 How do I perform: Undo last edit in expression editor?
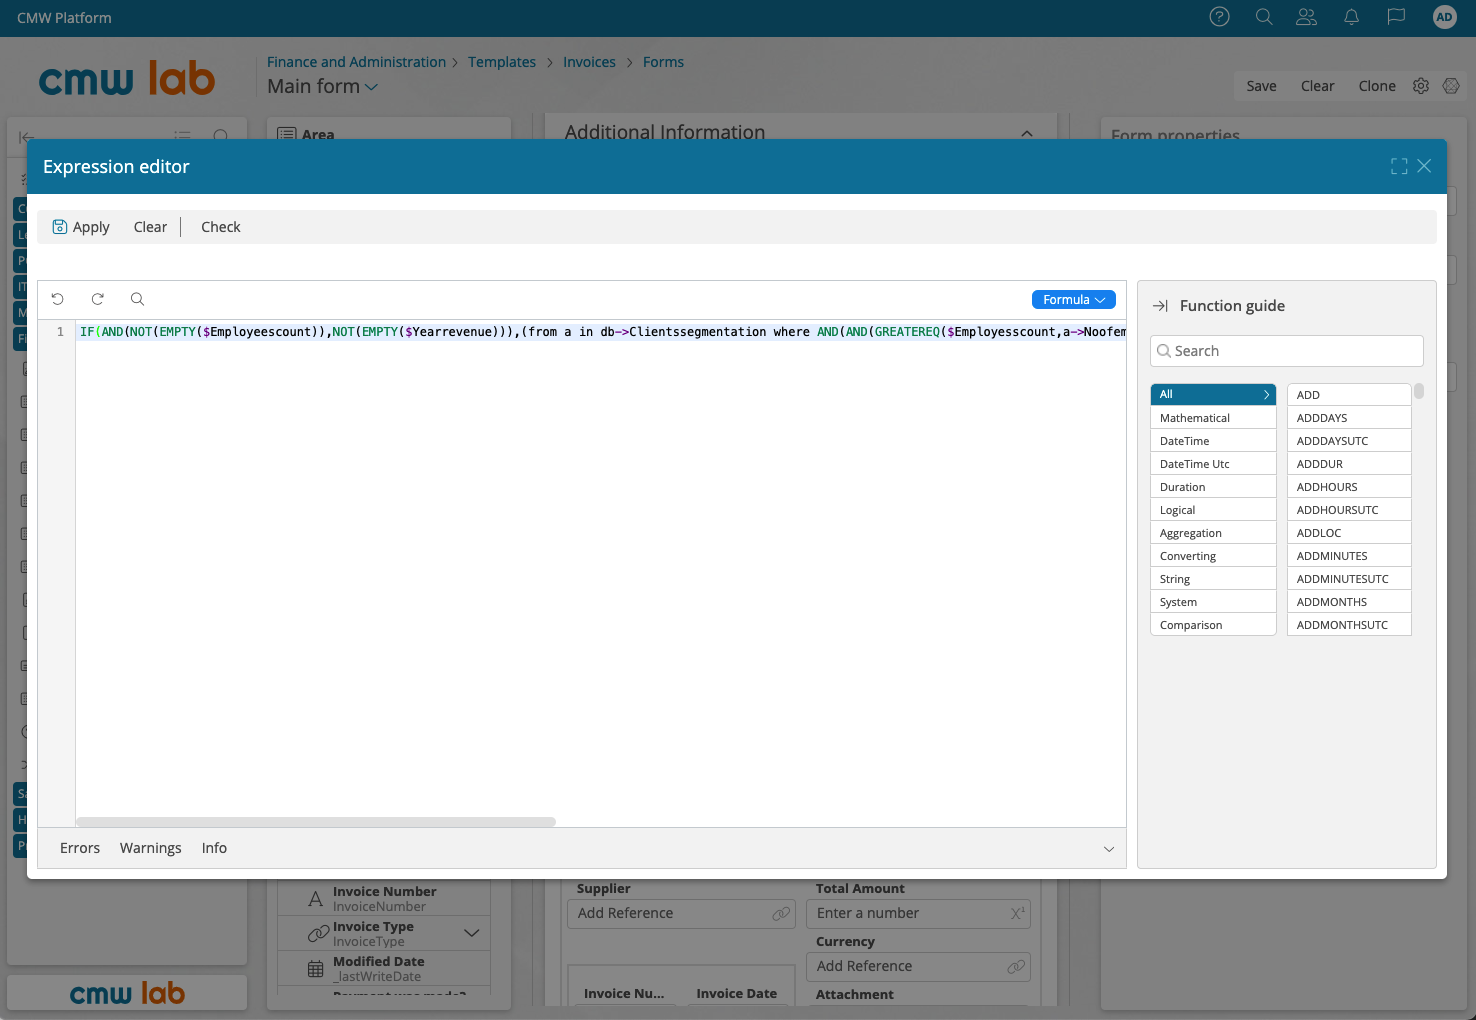[58, 299]
